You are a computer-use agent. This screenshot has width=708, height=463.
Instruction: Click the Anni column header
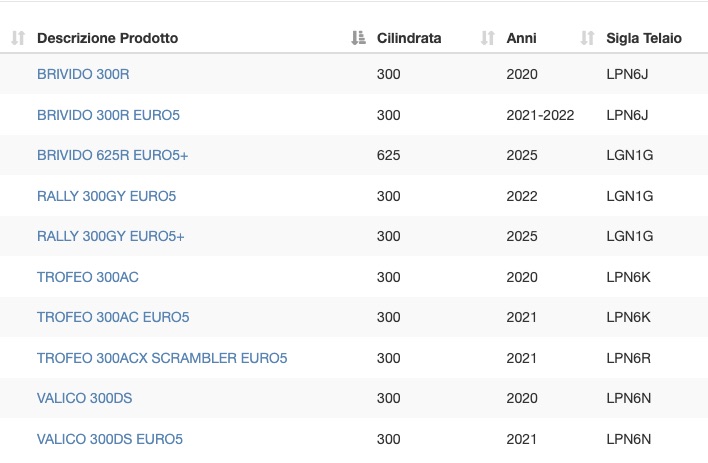(522, 38)
